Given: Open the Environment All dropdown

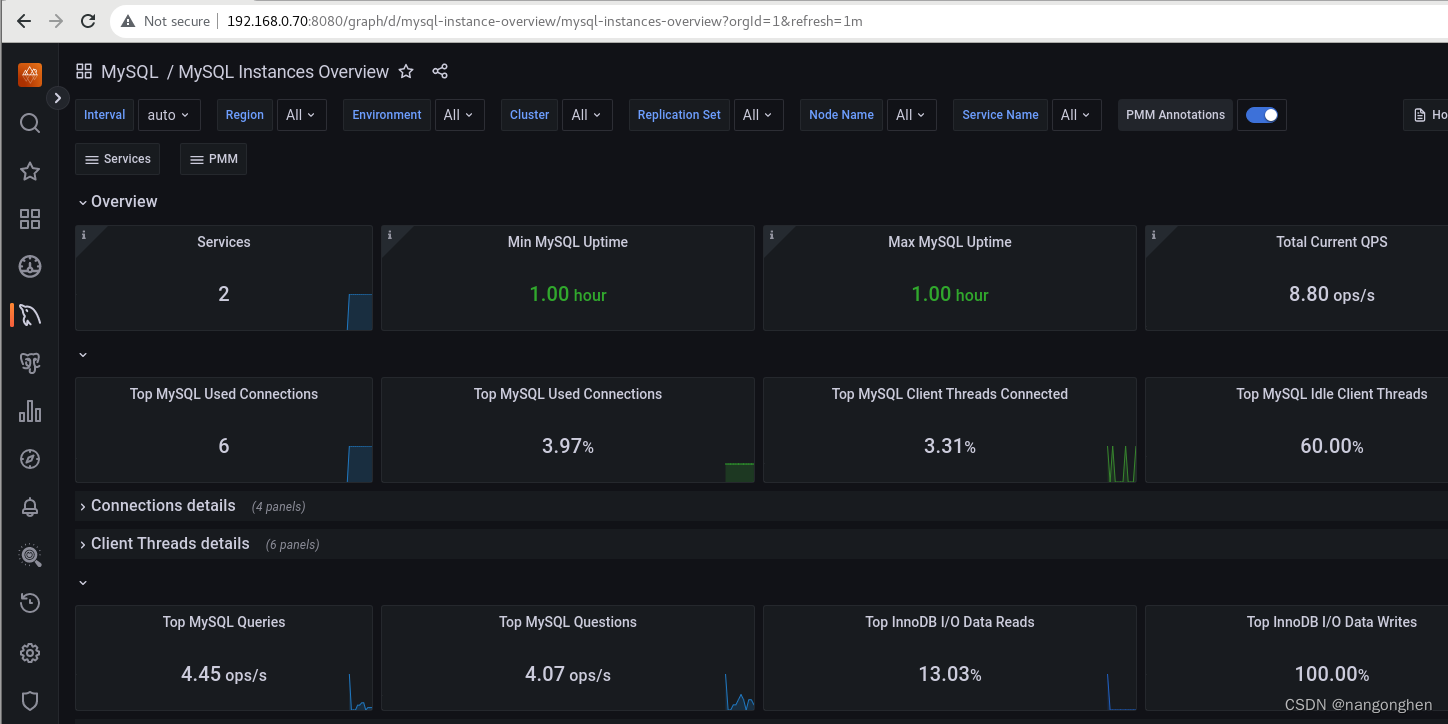Looking at the screenshot, I should tap(459, 115).
